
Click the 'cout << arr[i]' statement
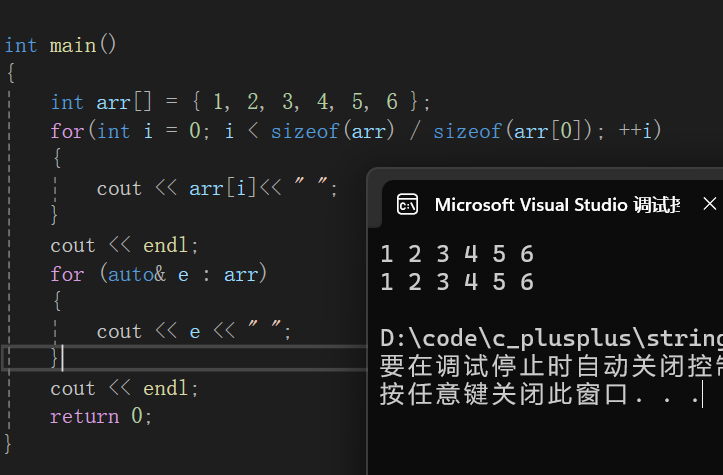pyautogui.click(x=217, y=188)
